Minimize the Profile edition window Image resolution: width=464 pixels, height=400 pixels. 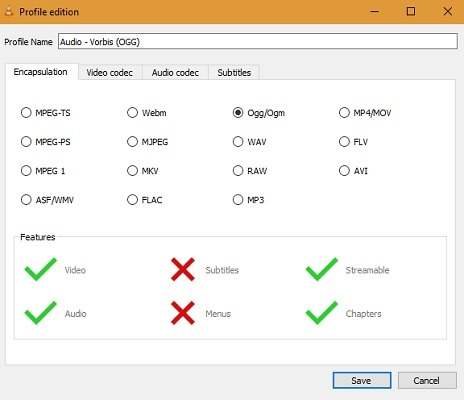point(375,12)
